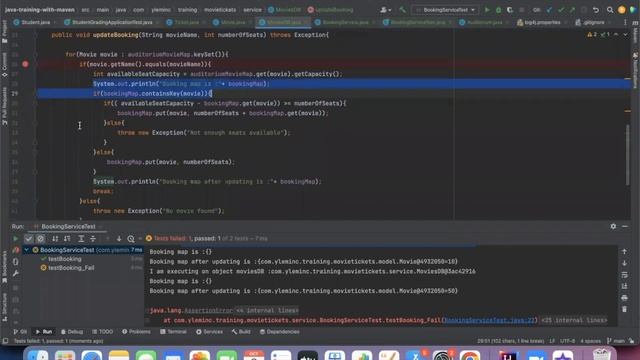Open the user account dropdown
Viewport: 640px width, 360px height.
(x=385, y=10)
